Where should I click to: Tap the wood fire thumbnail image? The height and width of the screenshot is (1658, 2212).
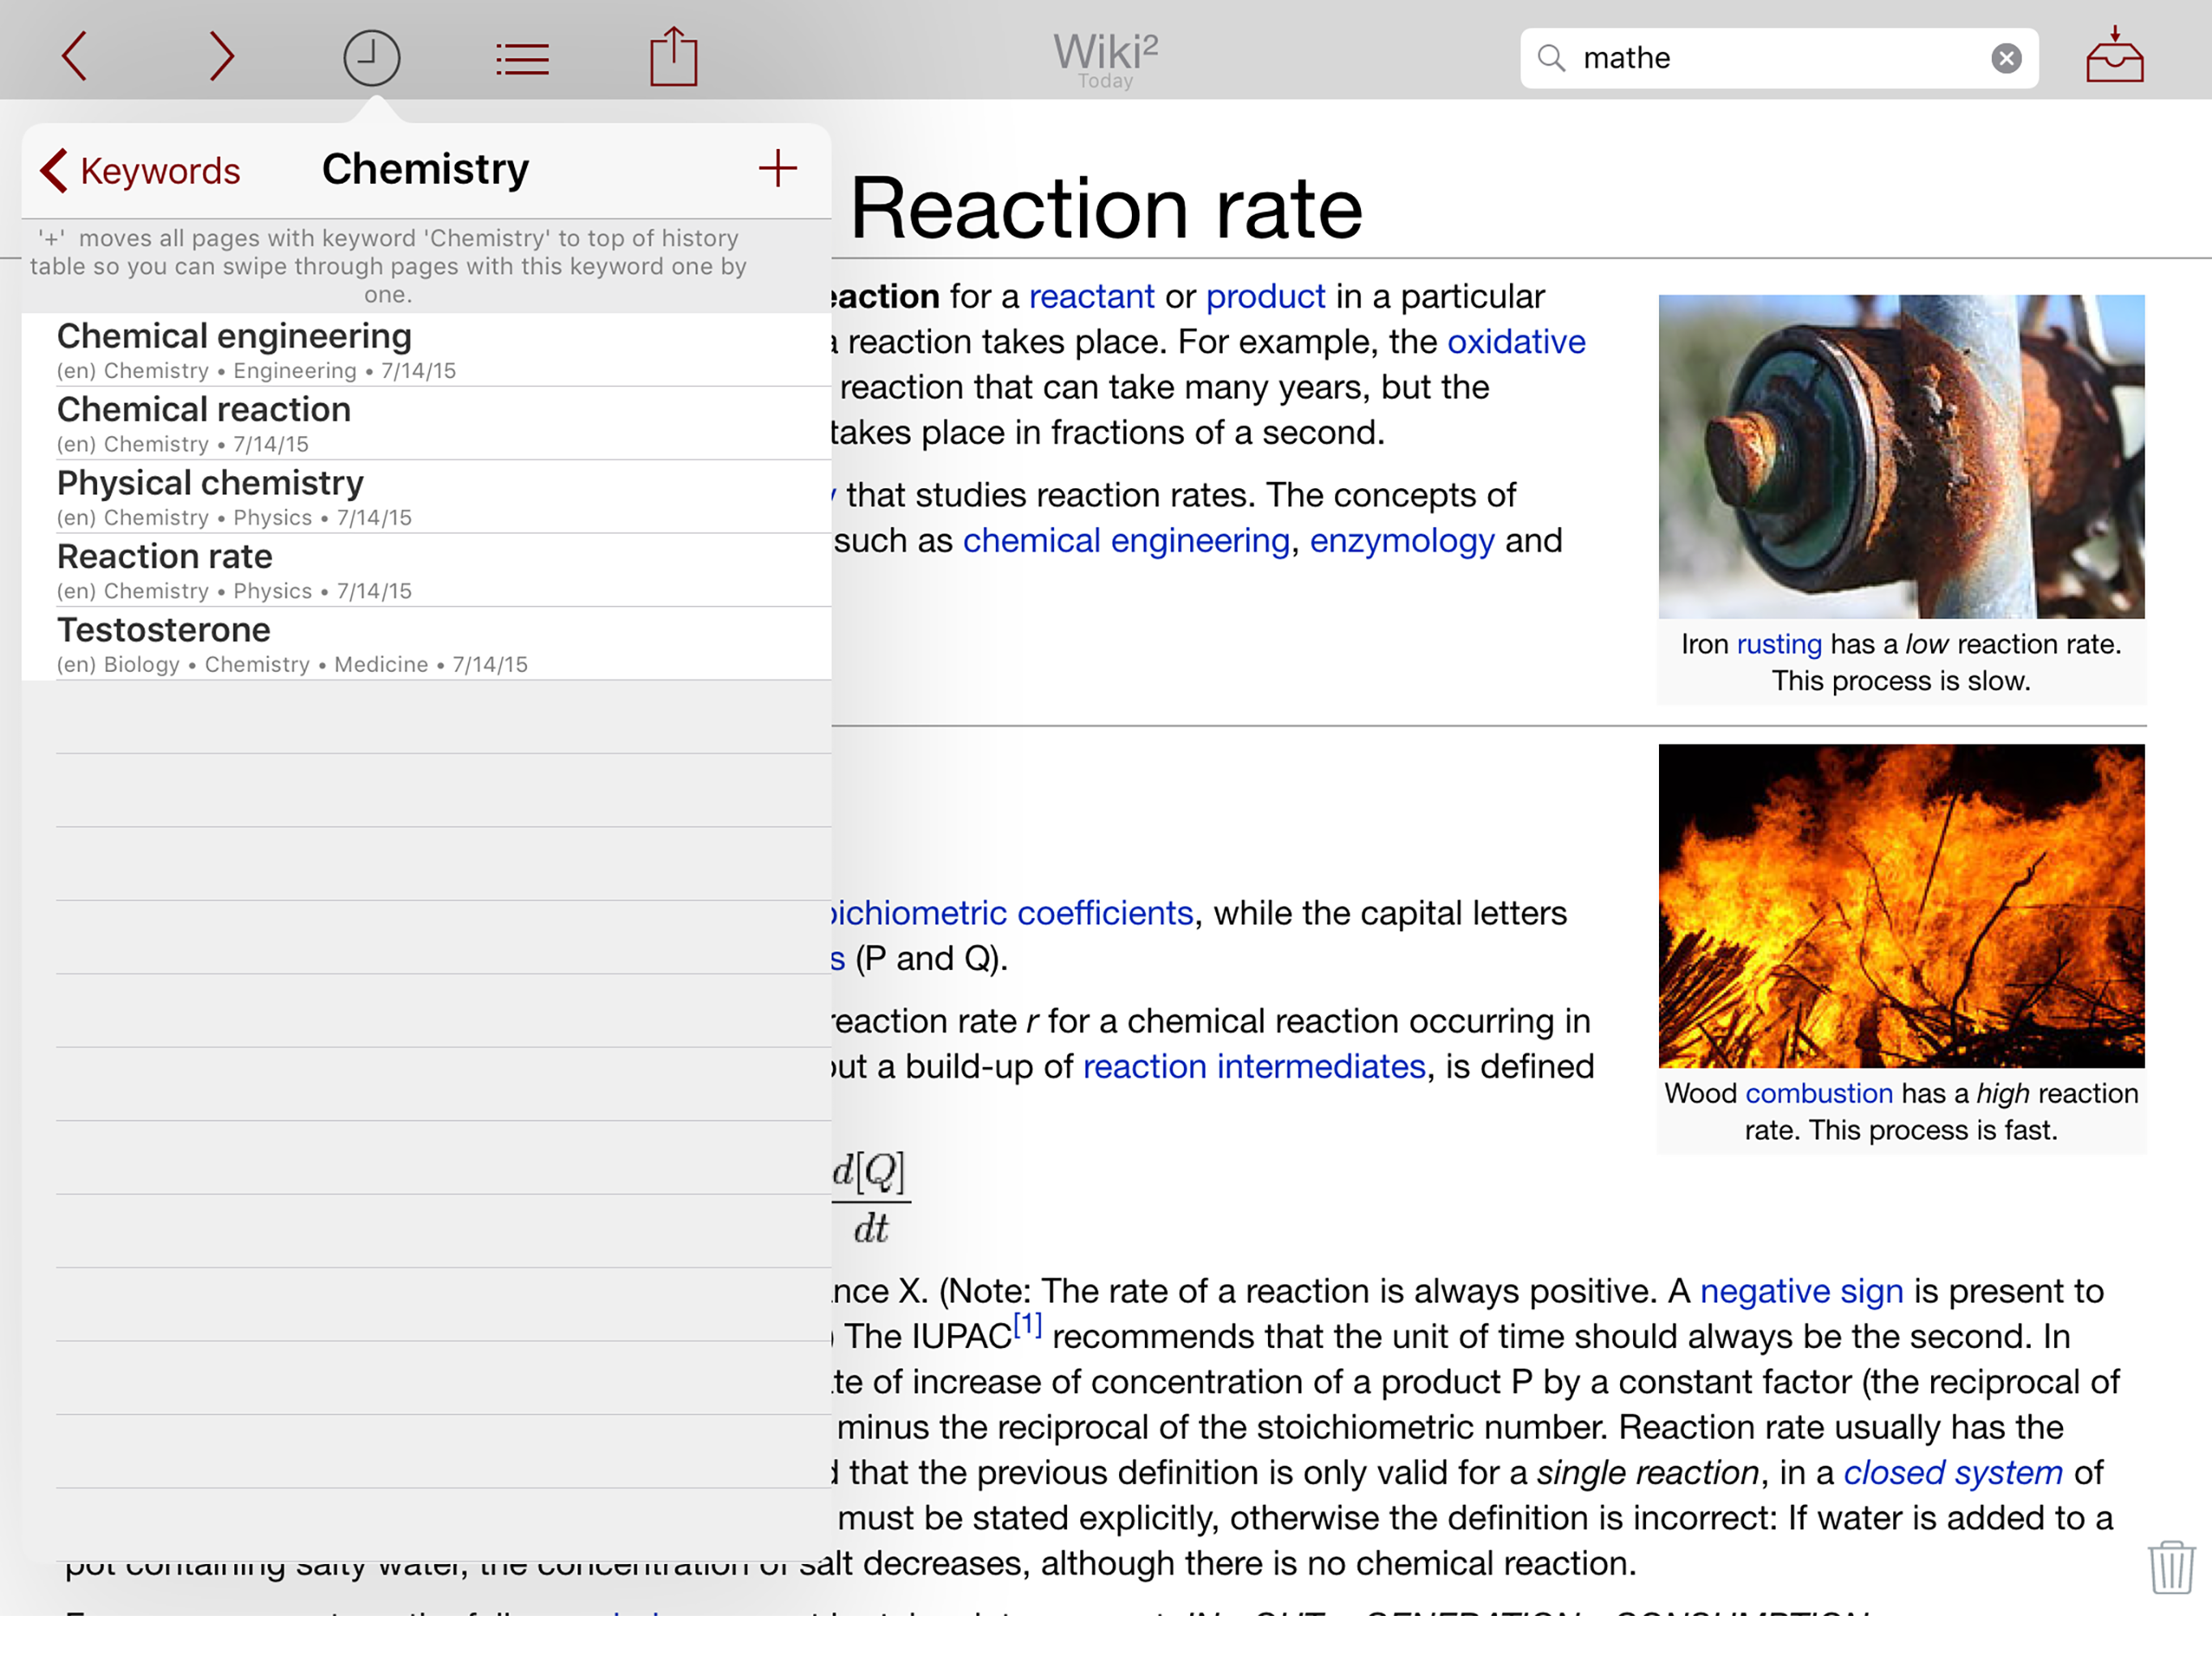[x=1900, y=905]
